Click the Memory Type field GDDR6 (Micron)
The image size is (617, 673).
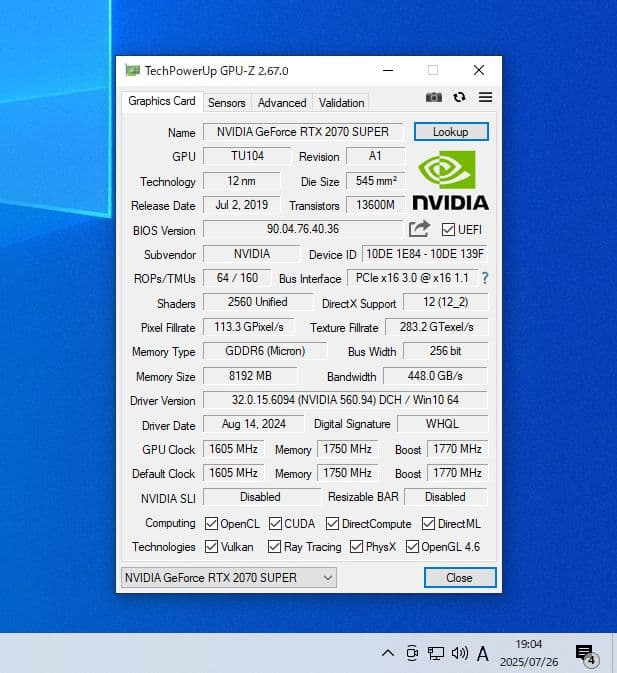[265, 351]
